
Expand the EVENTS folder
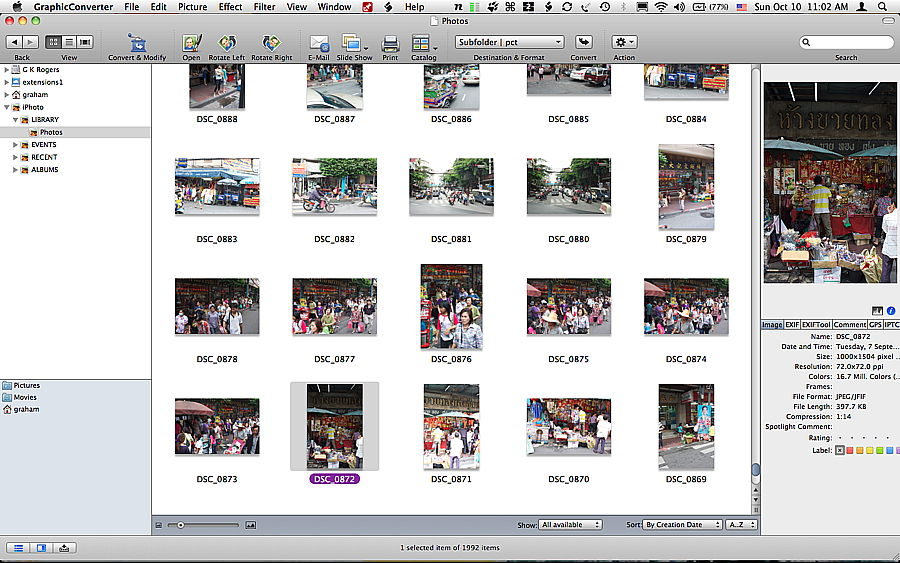coord(15,145)
